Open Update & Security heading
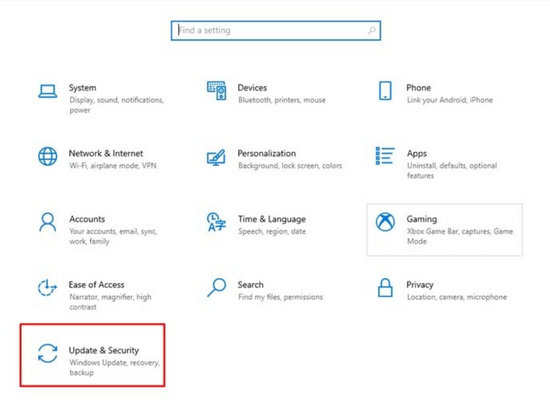Screen dimensions: 550x400 coord(104,351)
